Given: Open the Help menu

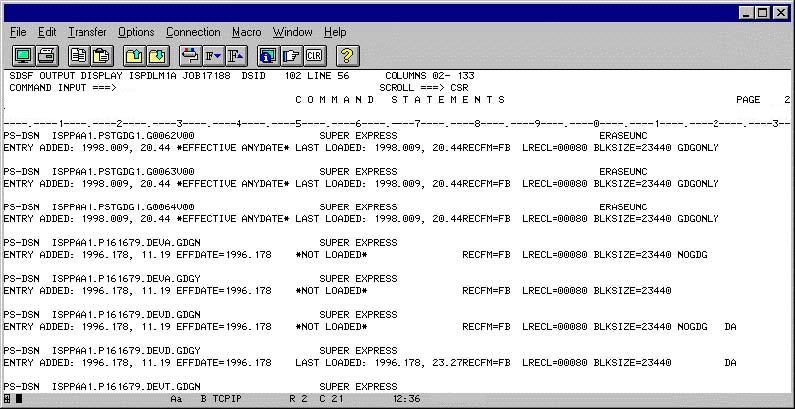Looking at the screenshot, I should coord(335,32).
